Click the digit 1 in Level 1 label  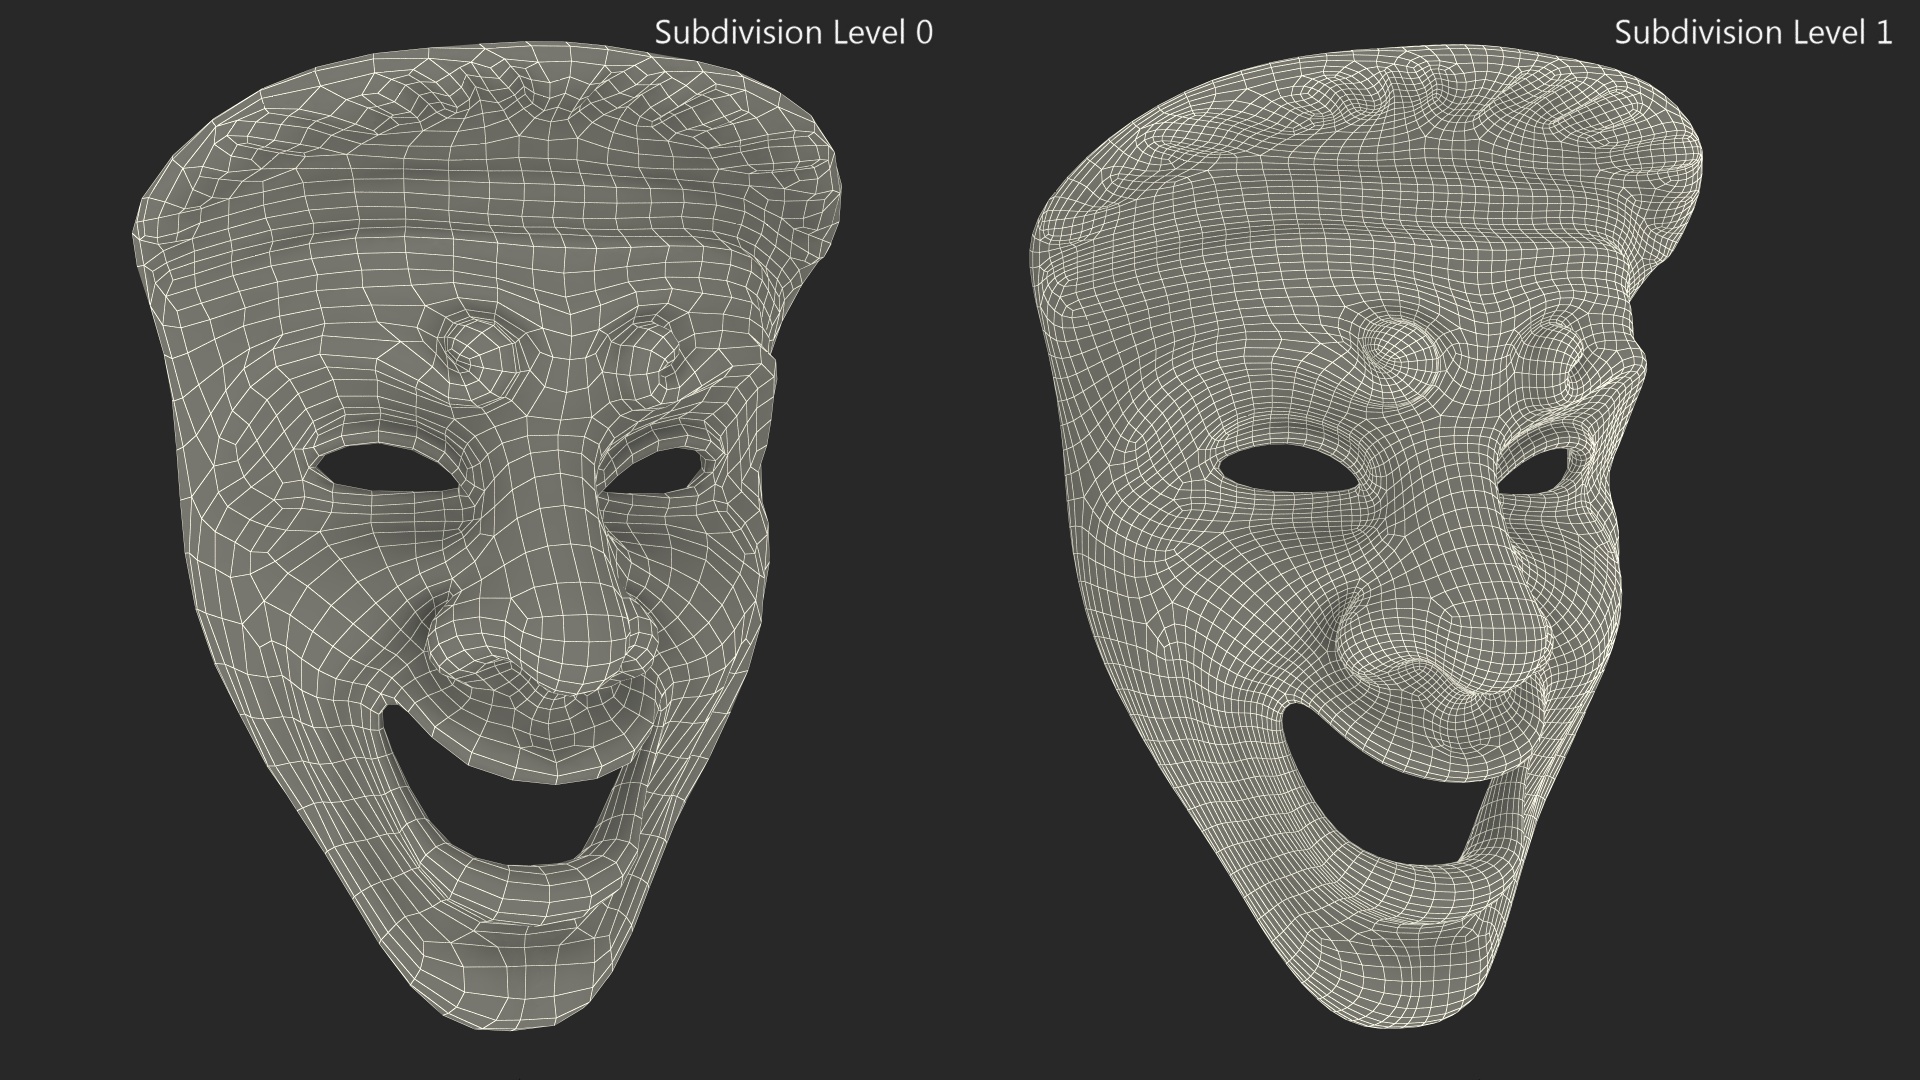[x=1883, y=32]
